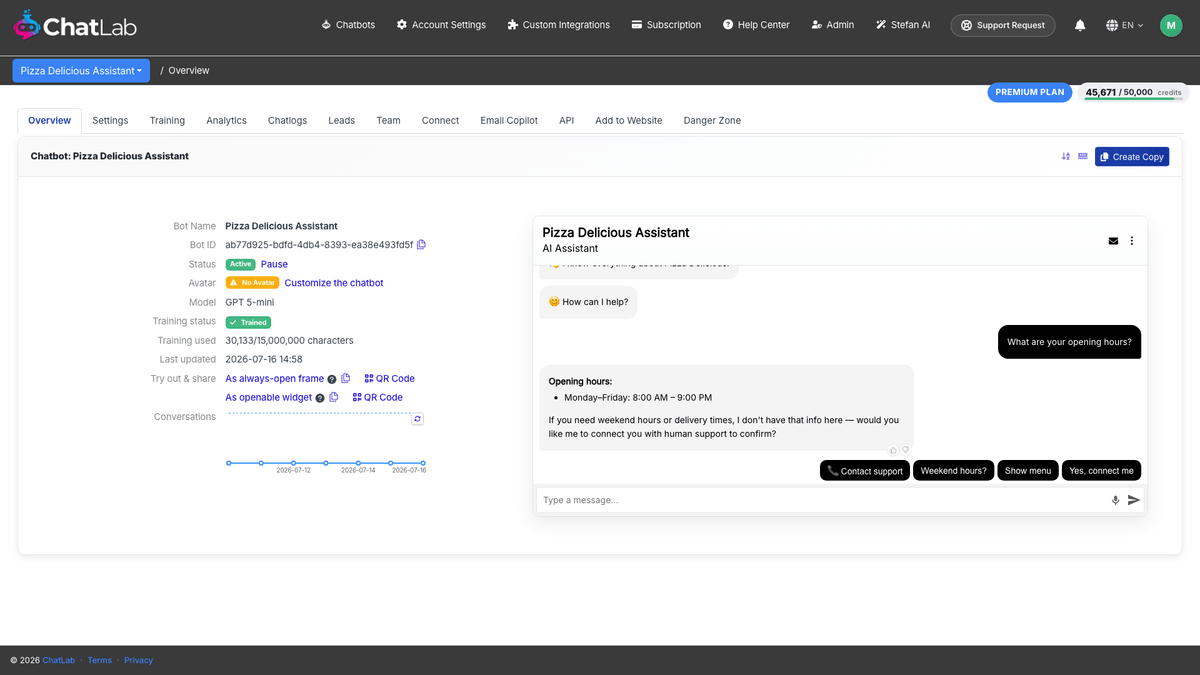
Task: Click Customize the chatbot link
Action: 334,283
